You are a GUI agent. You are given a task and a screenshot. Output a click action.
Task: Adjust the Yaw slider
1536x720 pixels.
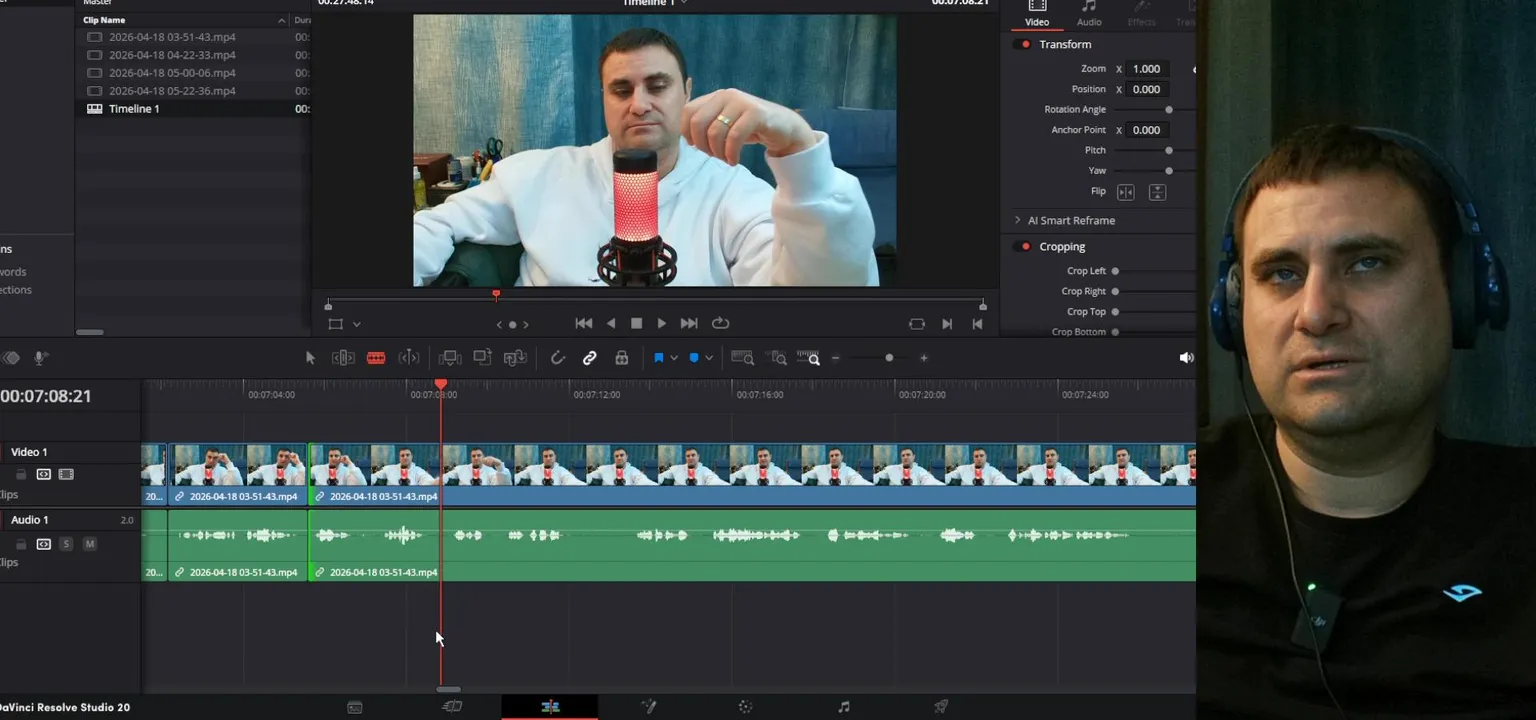click(x=1168, y=171)
